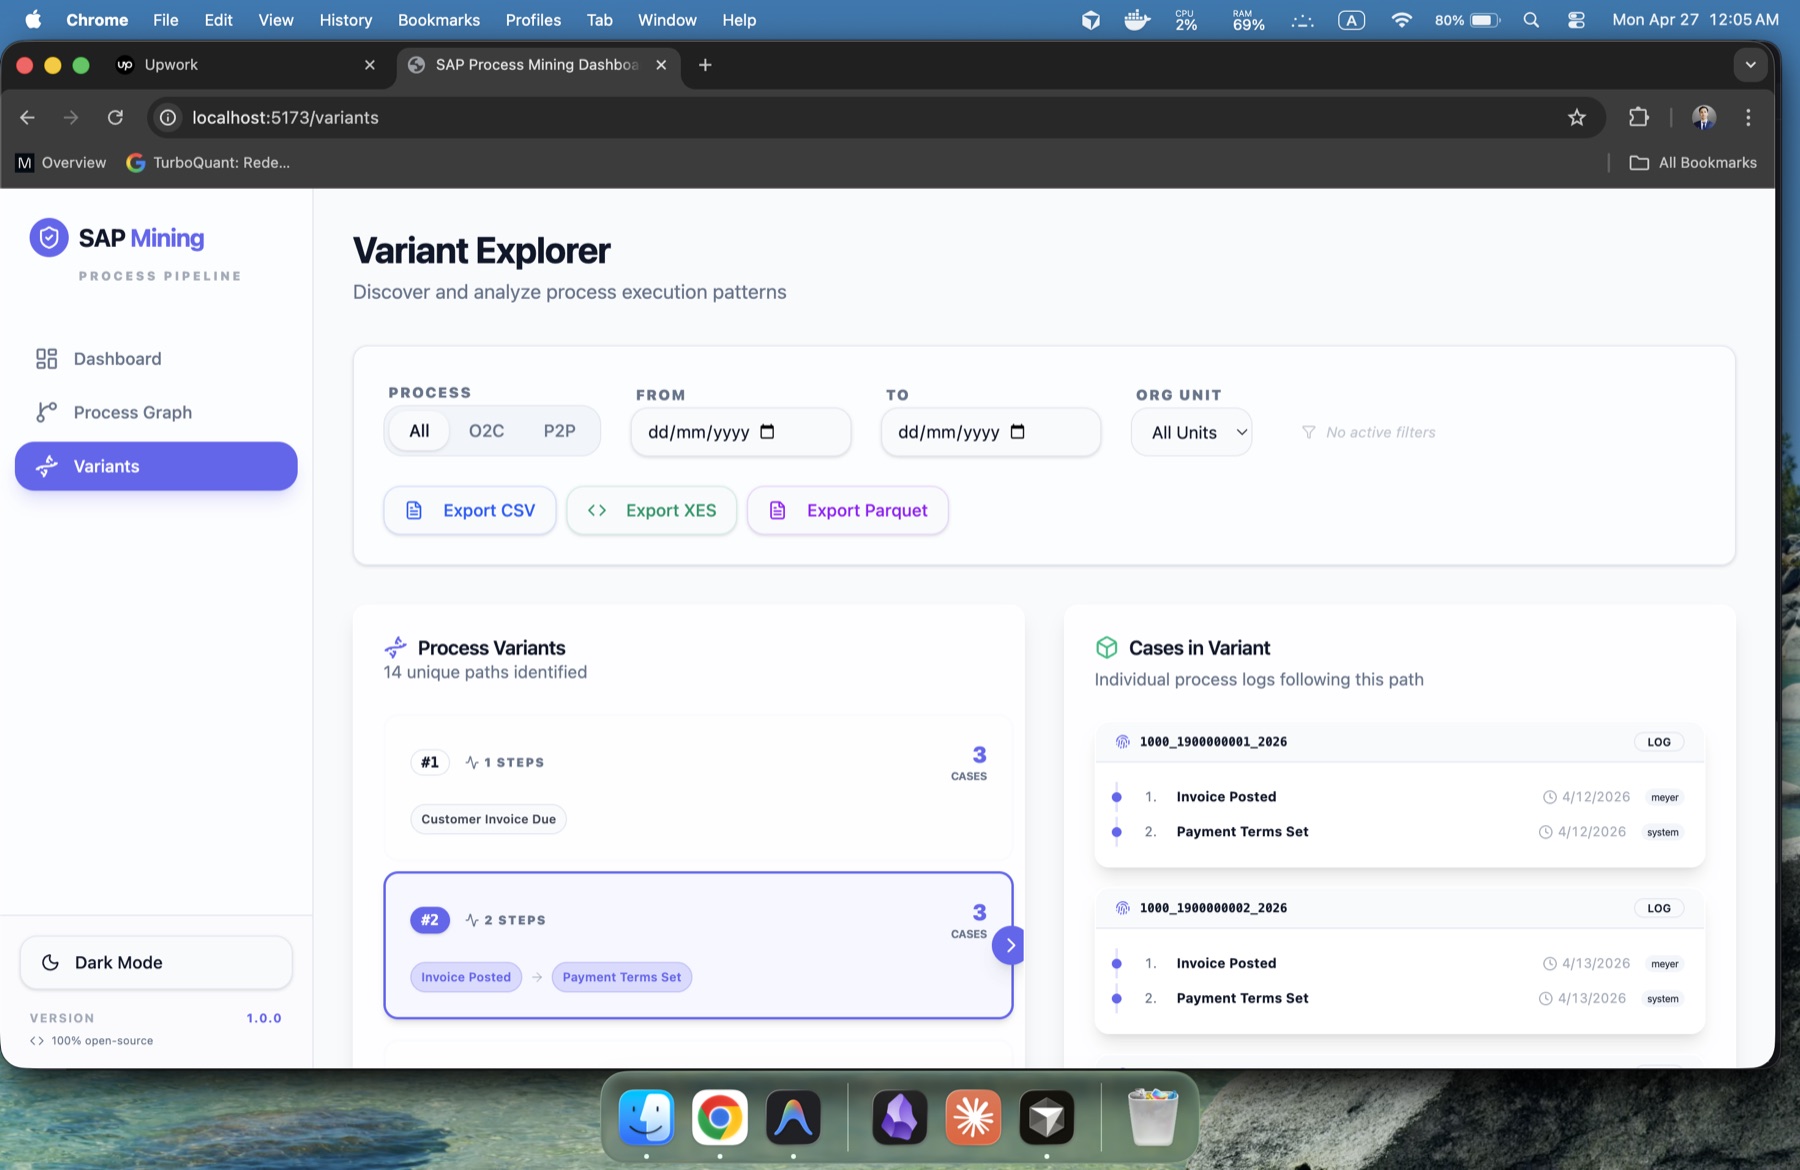Viewport: 1800px width, 1170px height.
Task: Open a new browser tab
Action: 705,65
